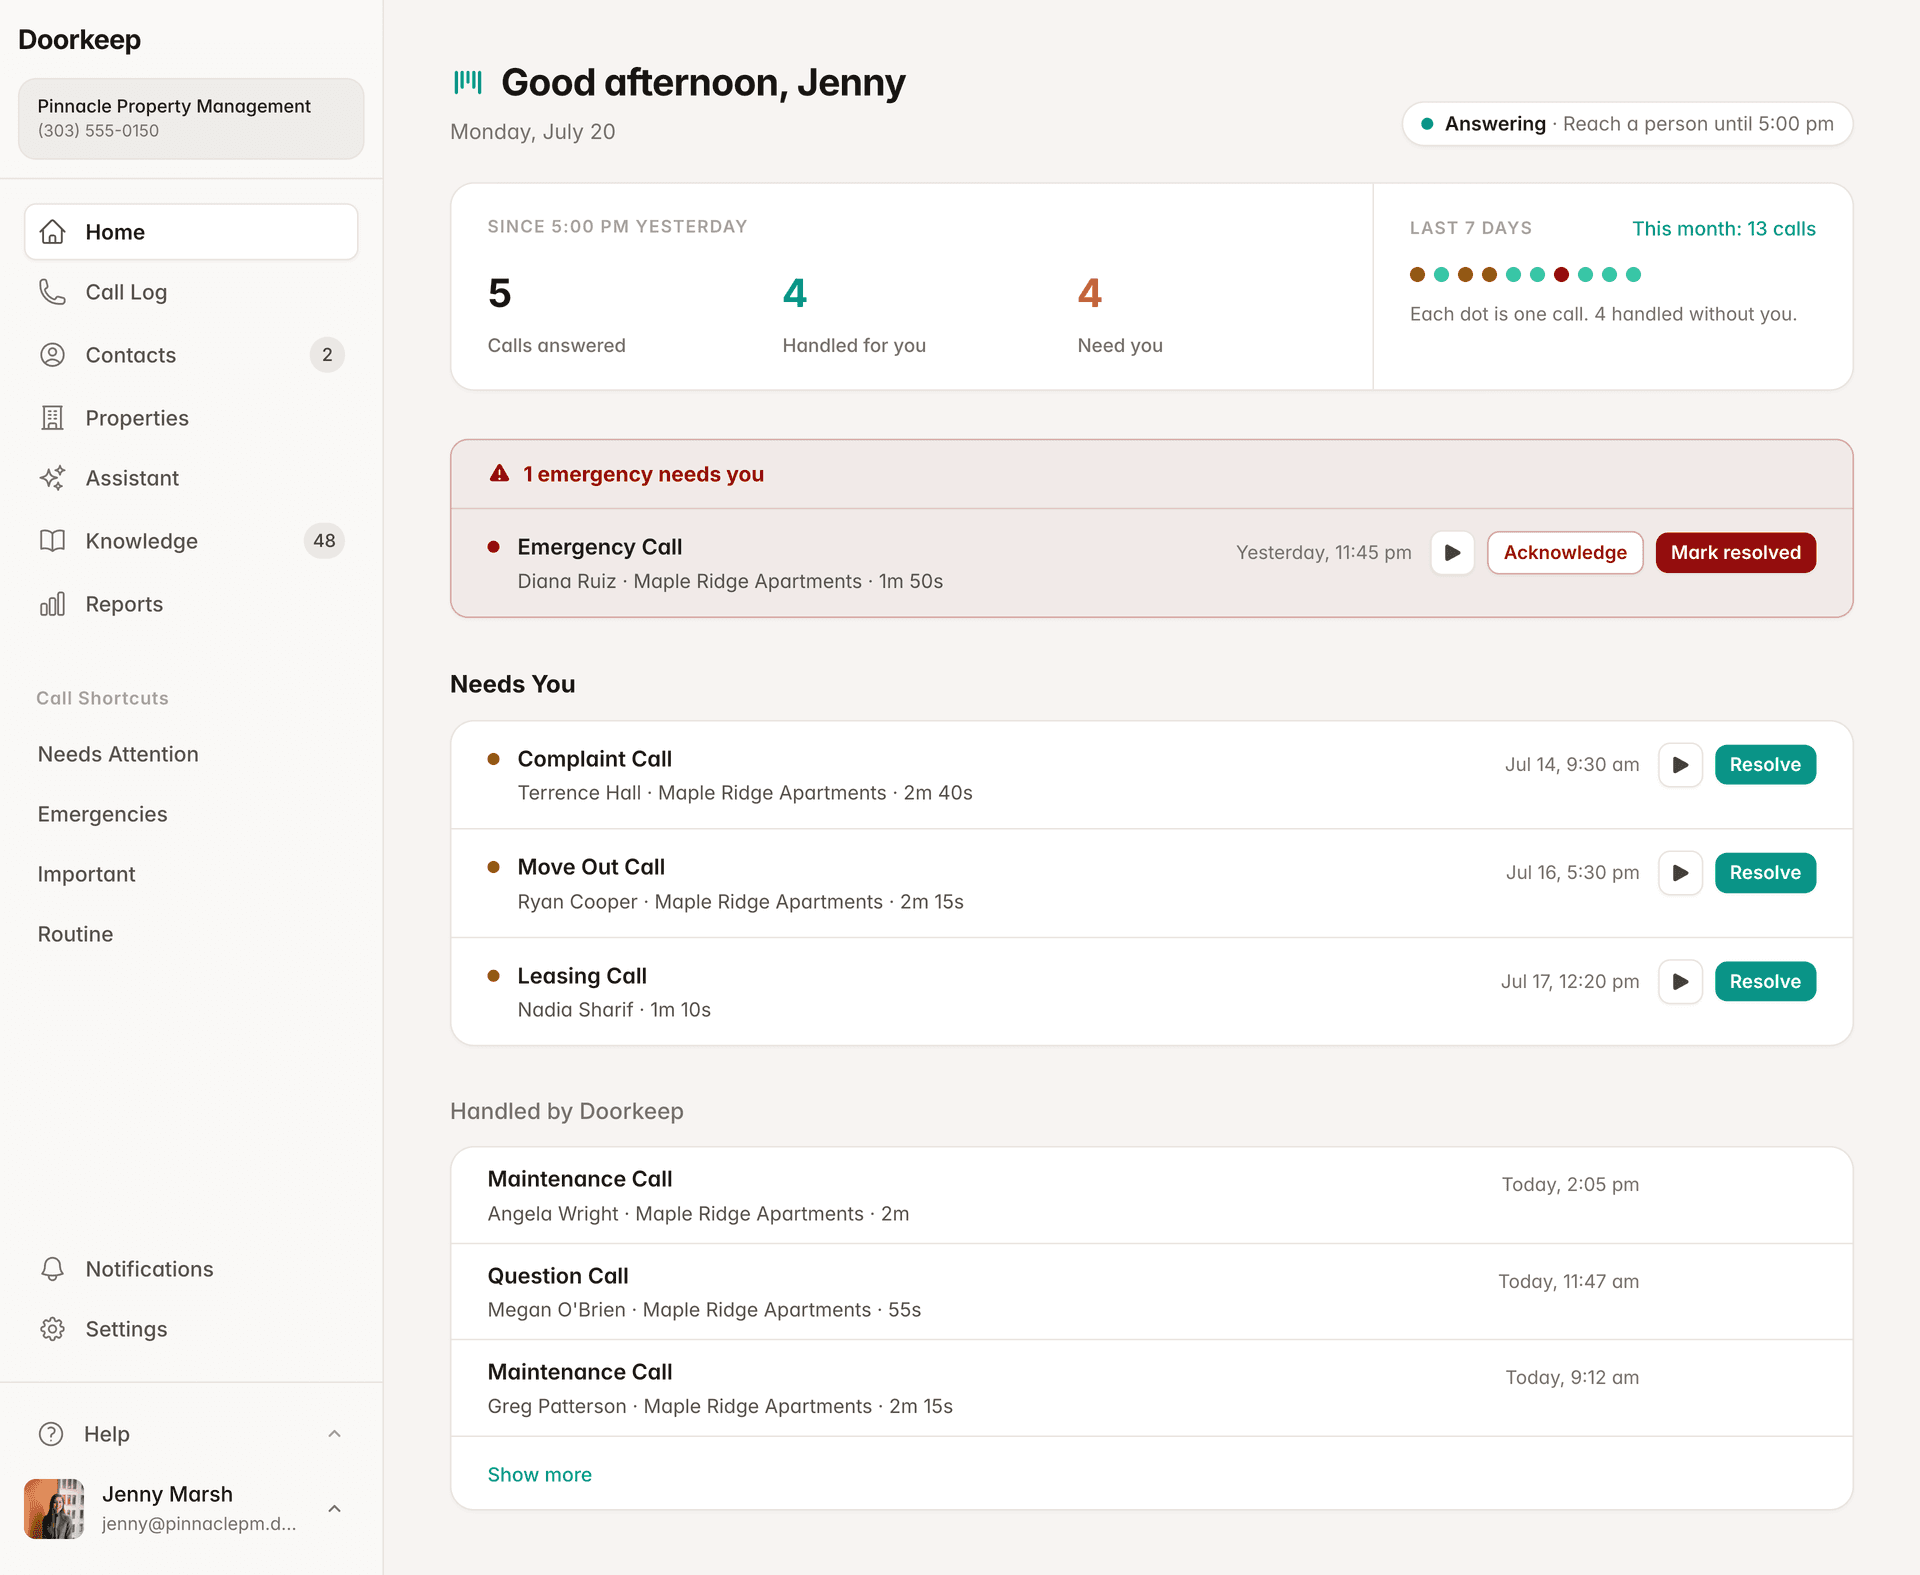1920x1575 pixels.
Task: Click the Doorkeep waveform logo beside greeting
Action: coord(468,82)
